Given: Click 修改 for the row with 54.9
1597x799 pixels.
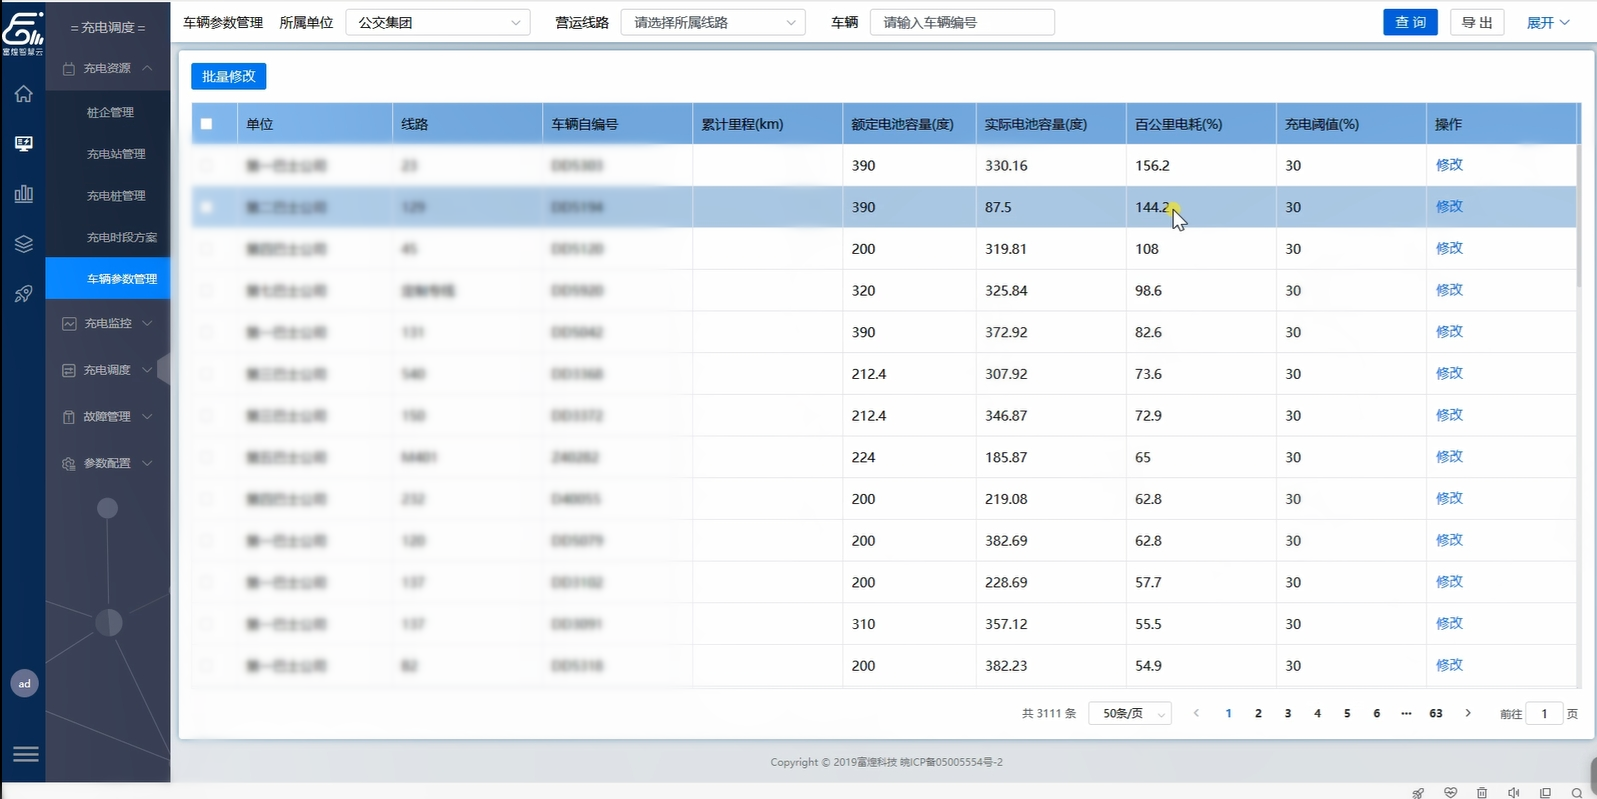Looking at the screenshot, I should pos(1449,665).
